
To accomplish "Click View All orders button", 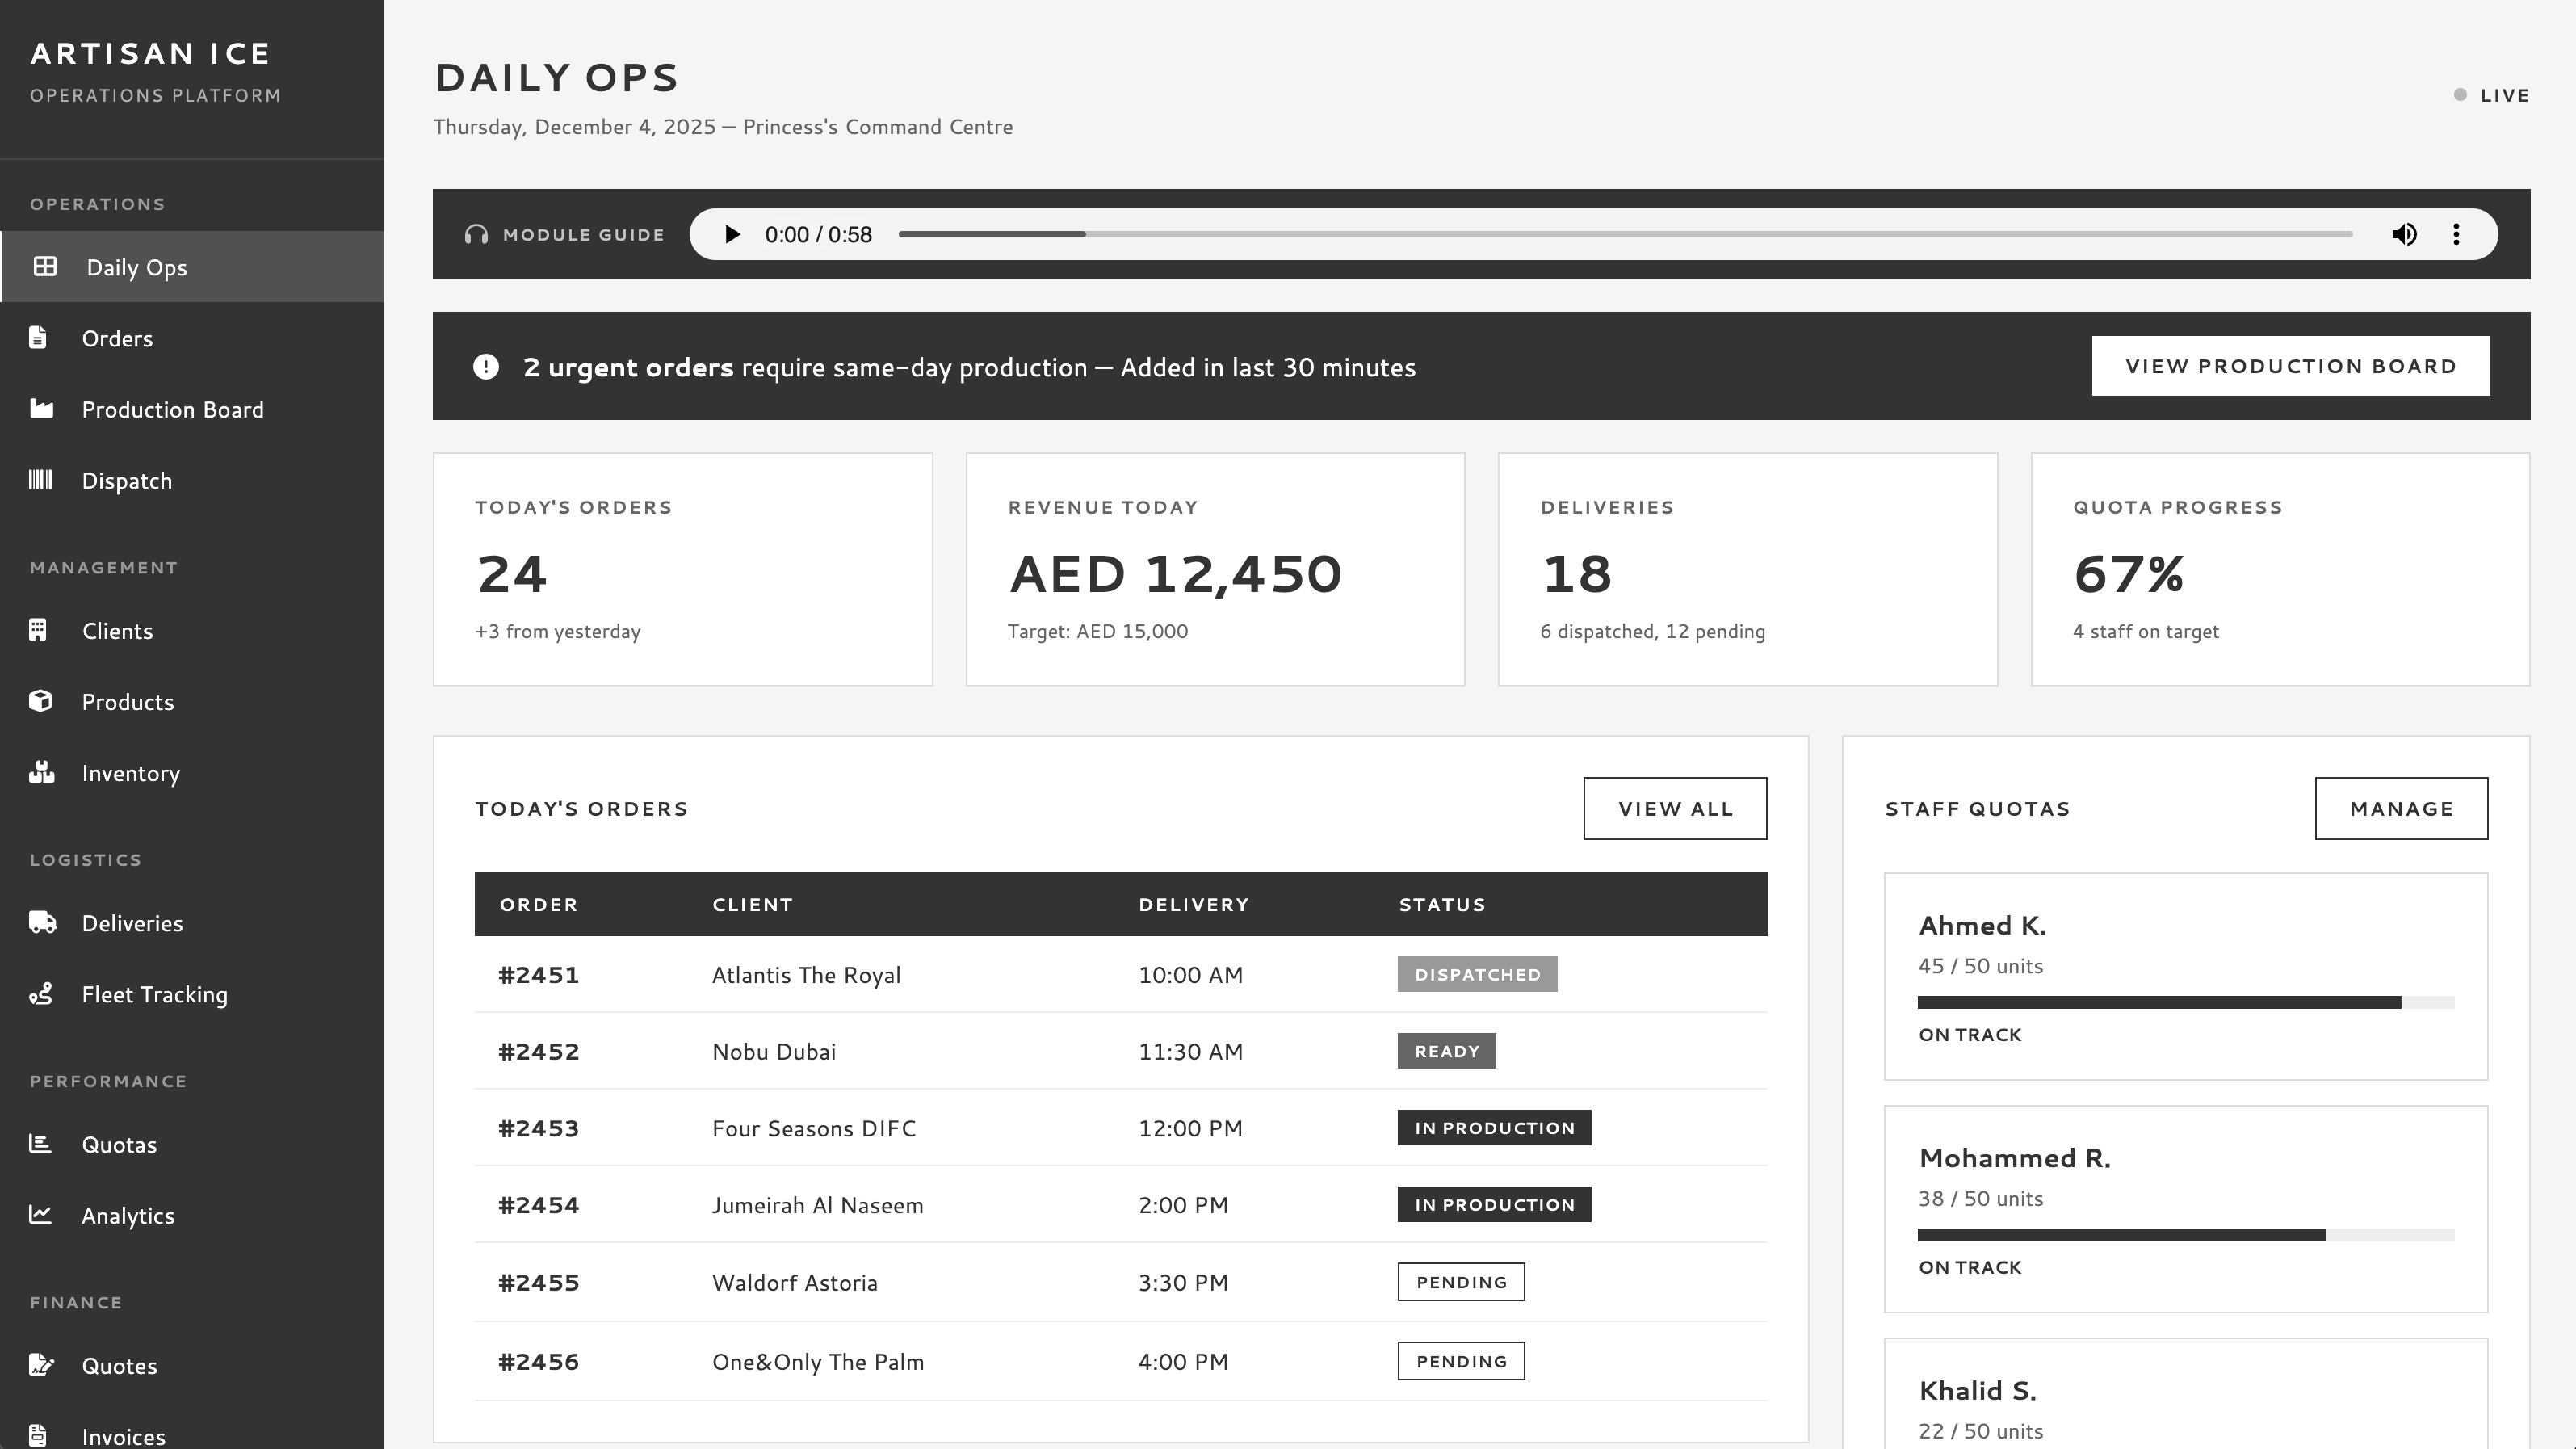I will tap(1674, 808).
